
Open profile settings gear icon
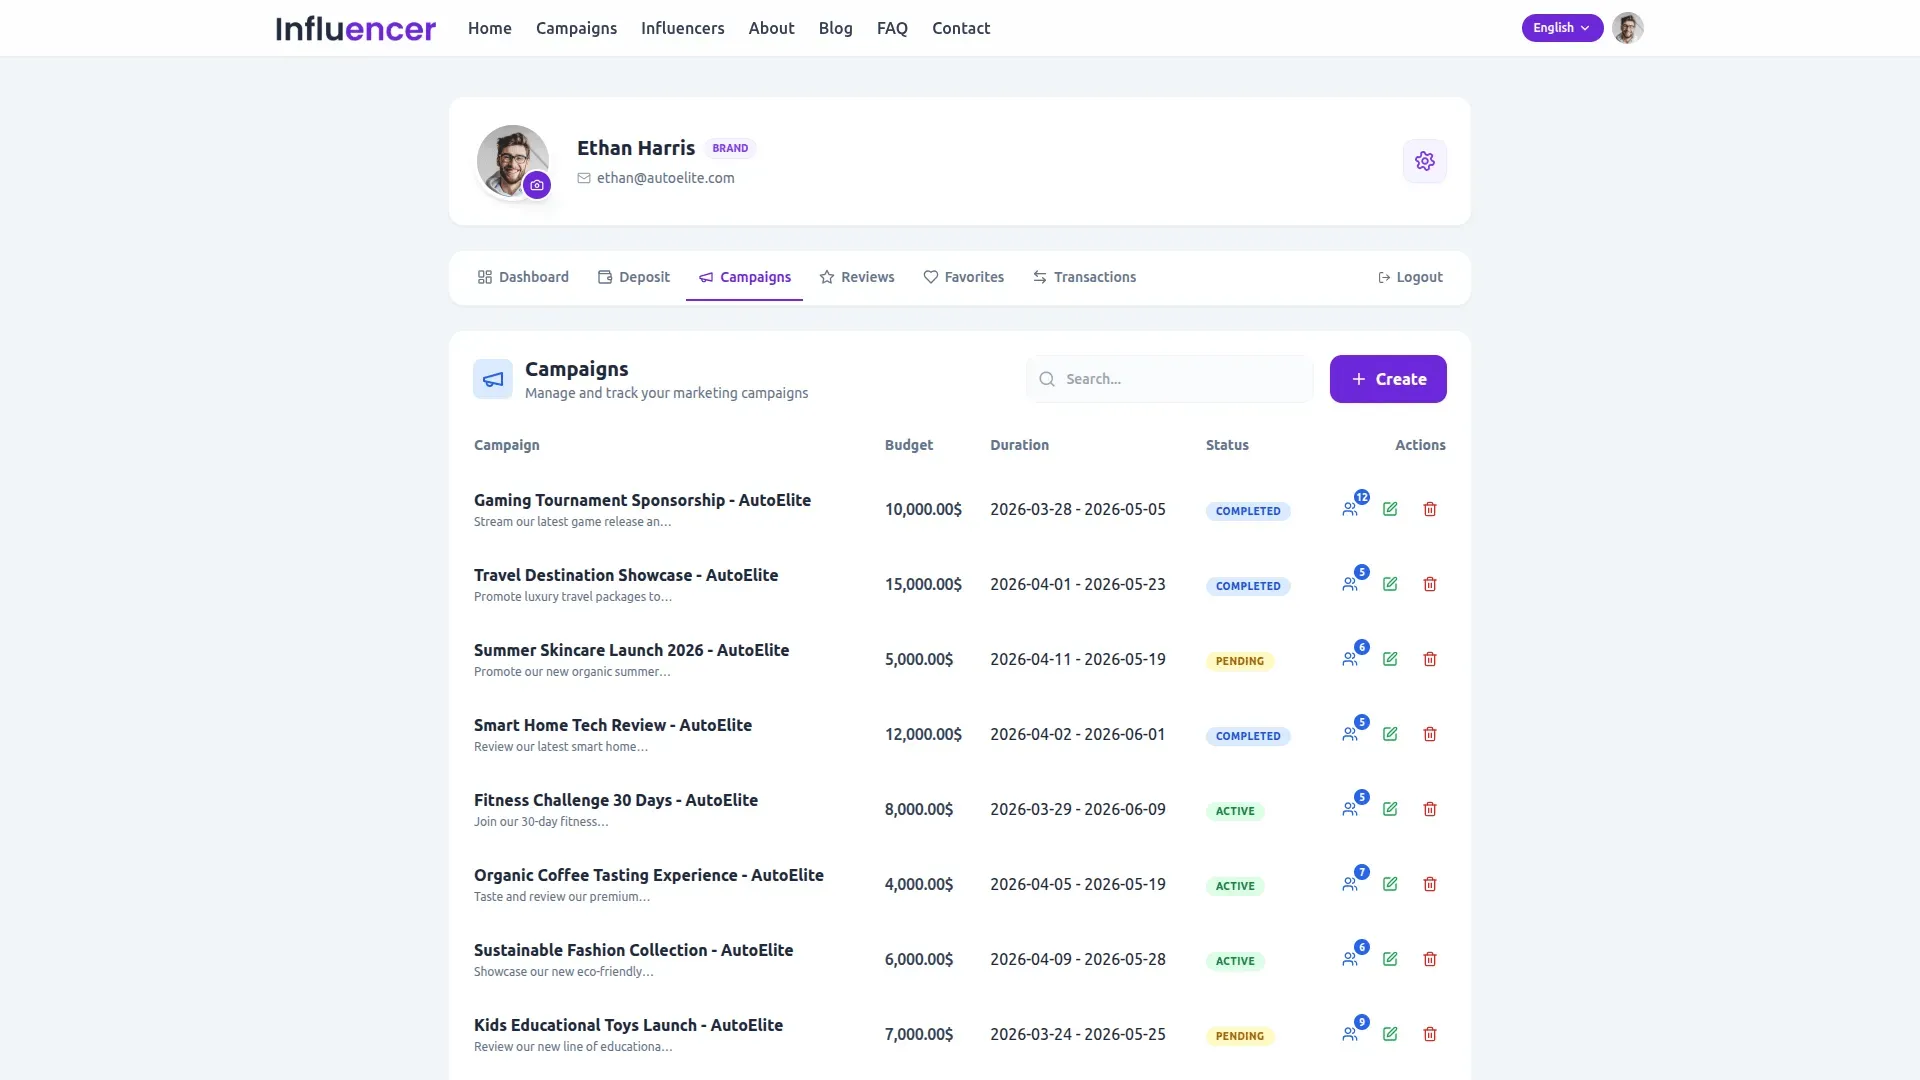[x=1424, y=161]
